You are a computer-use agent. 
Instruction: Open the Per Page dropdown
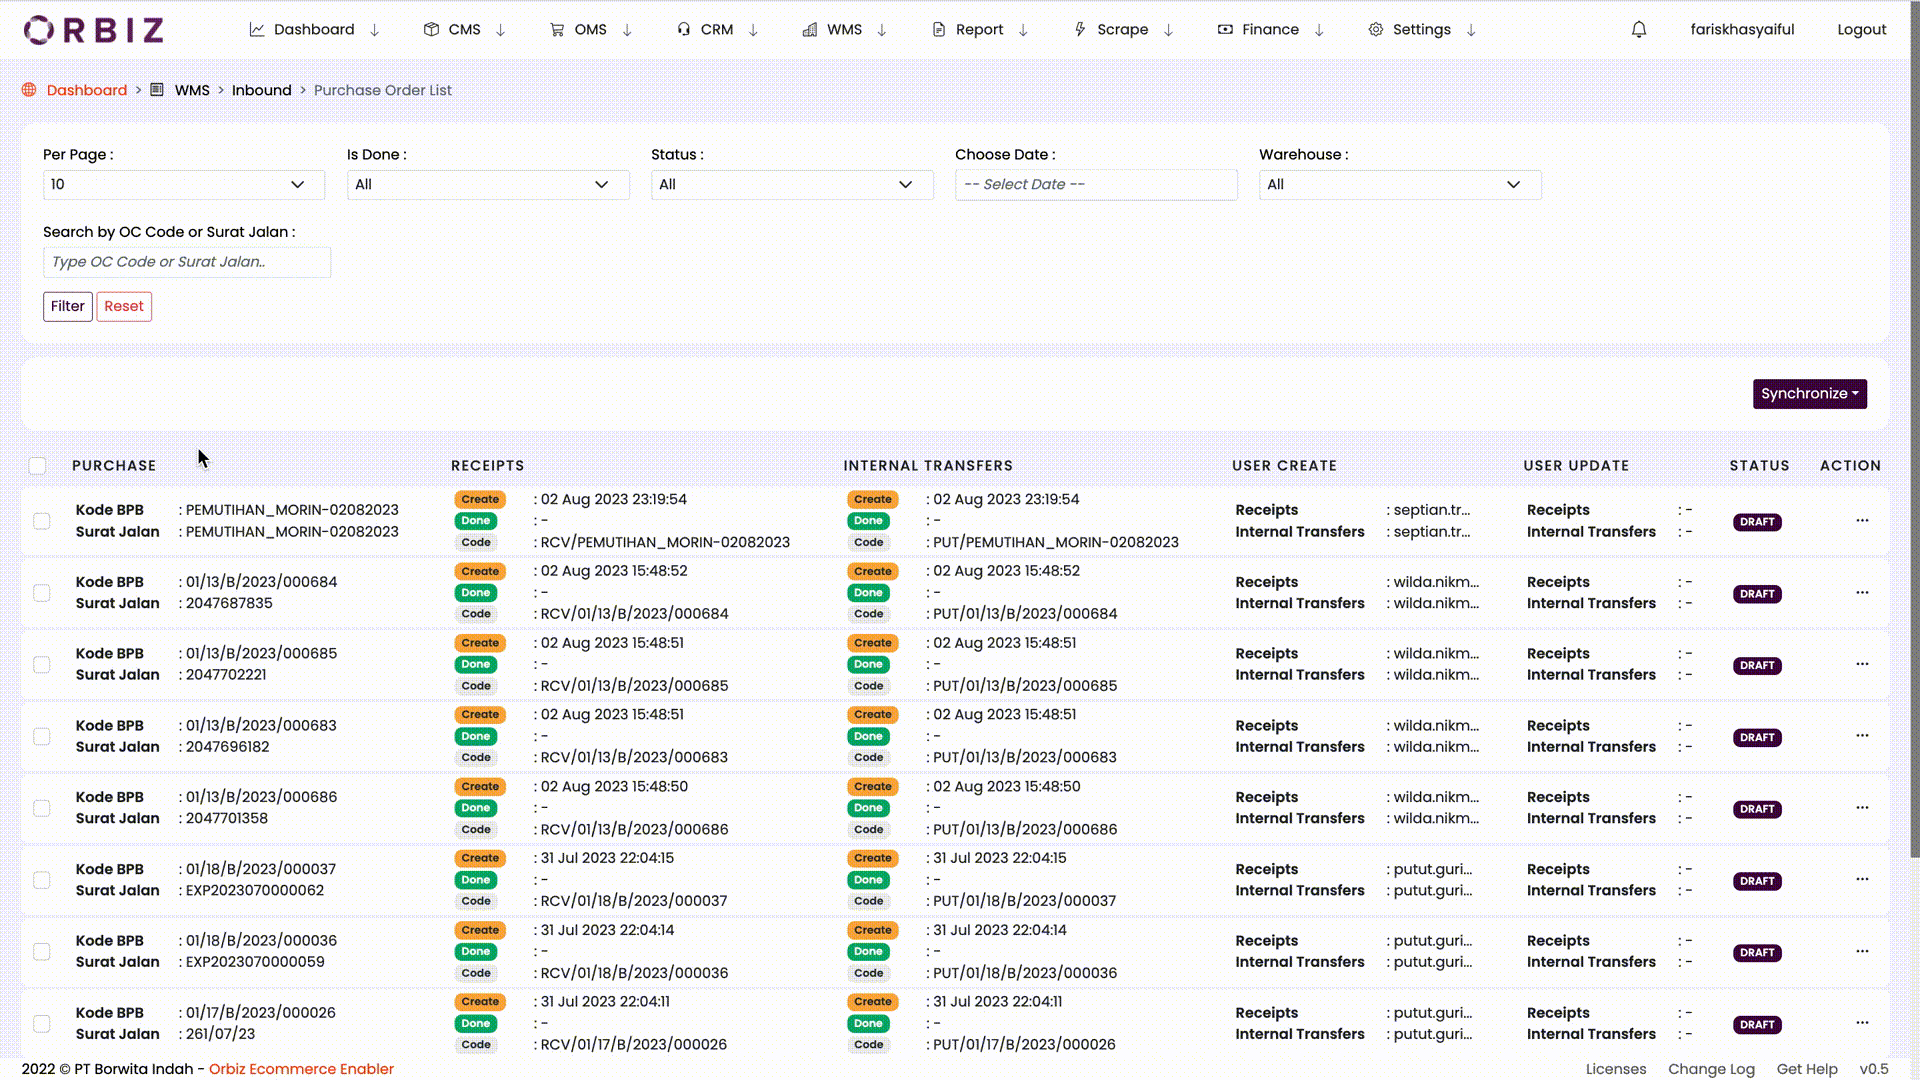tap(184, 185)
